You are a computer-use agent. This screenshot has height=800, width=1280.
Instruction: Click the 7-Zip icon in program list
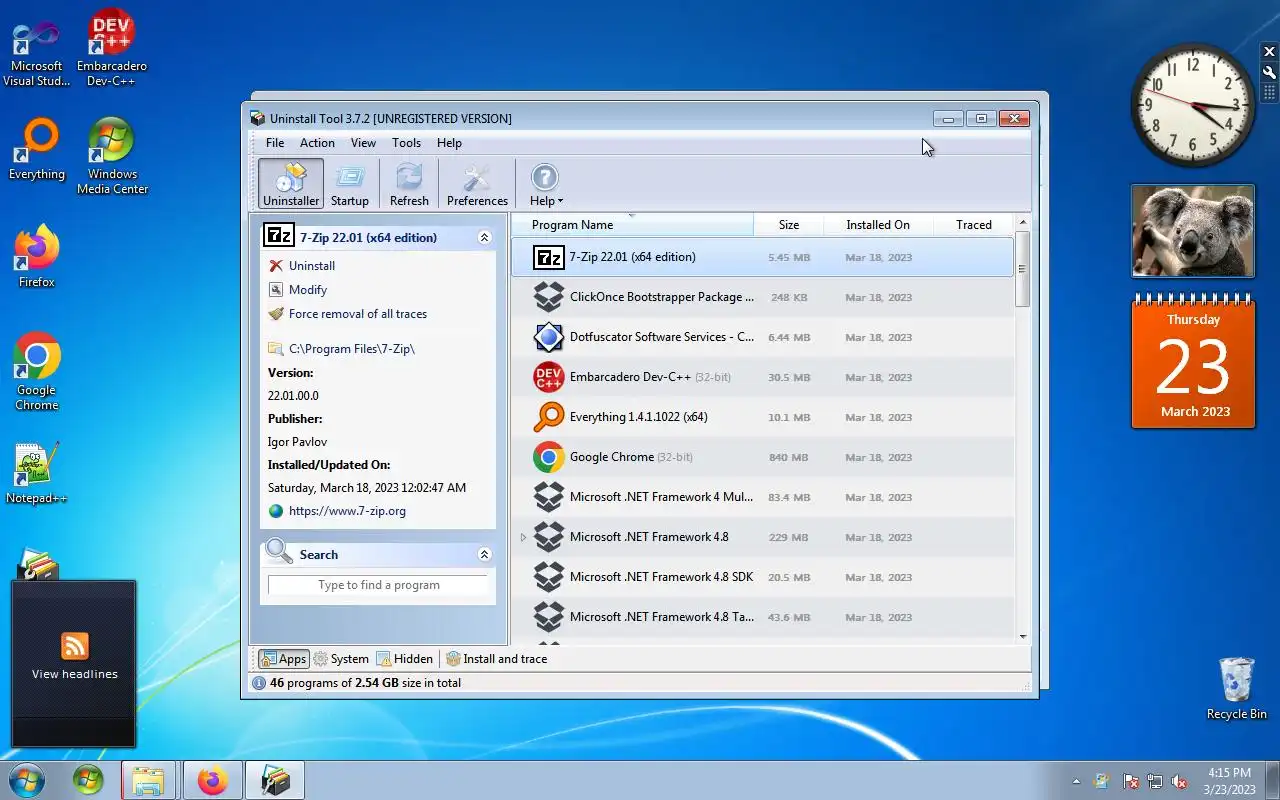pos(548,257)
